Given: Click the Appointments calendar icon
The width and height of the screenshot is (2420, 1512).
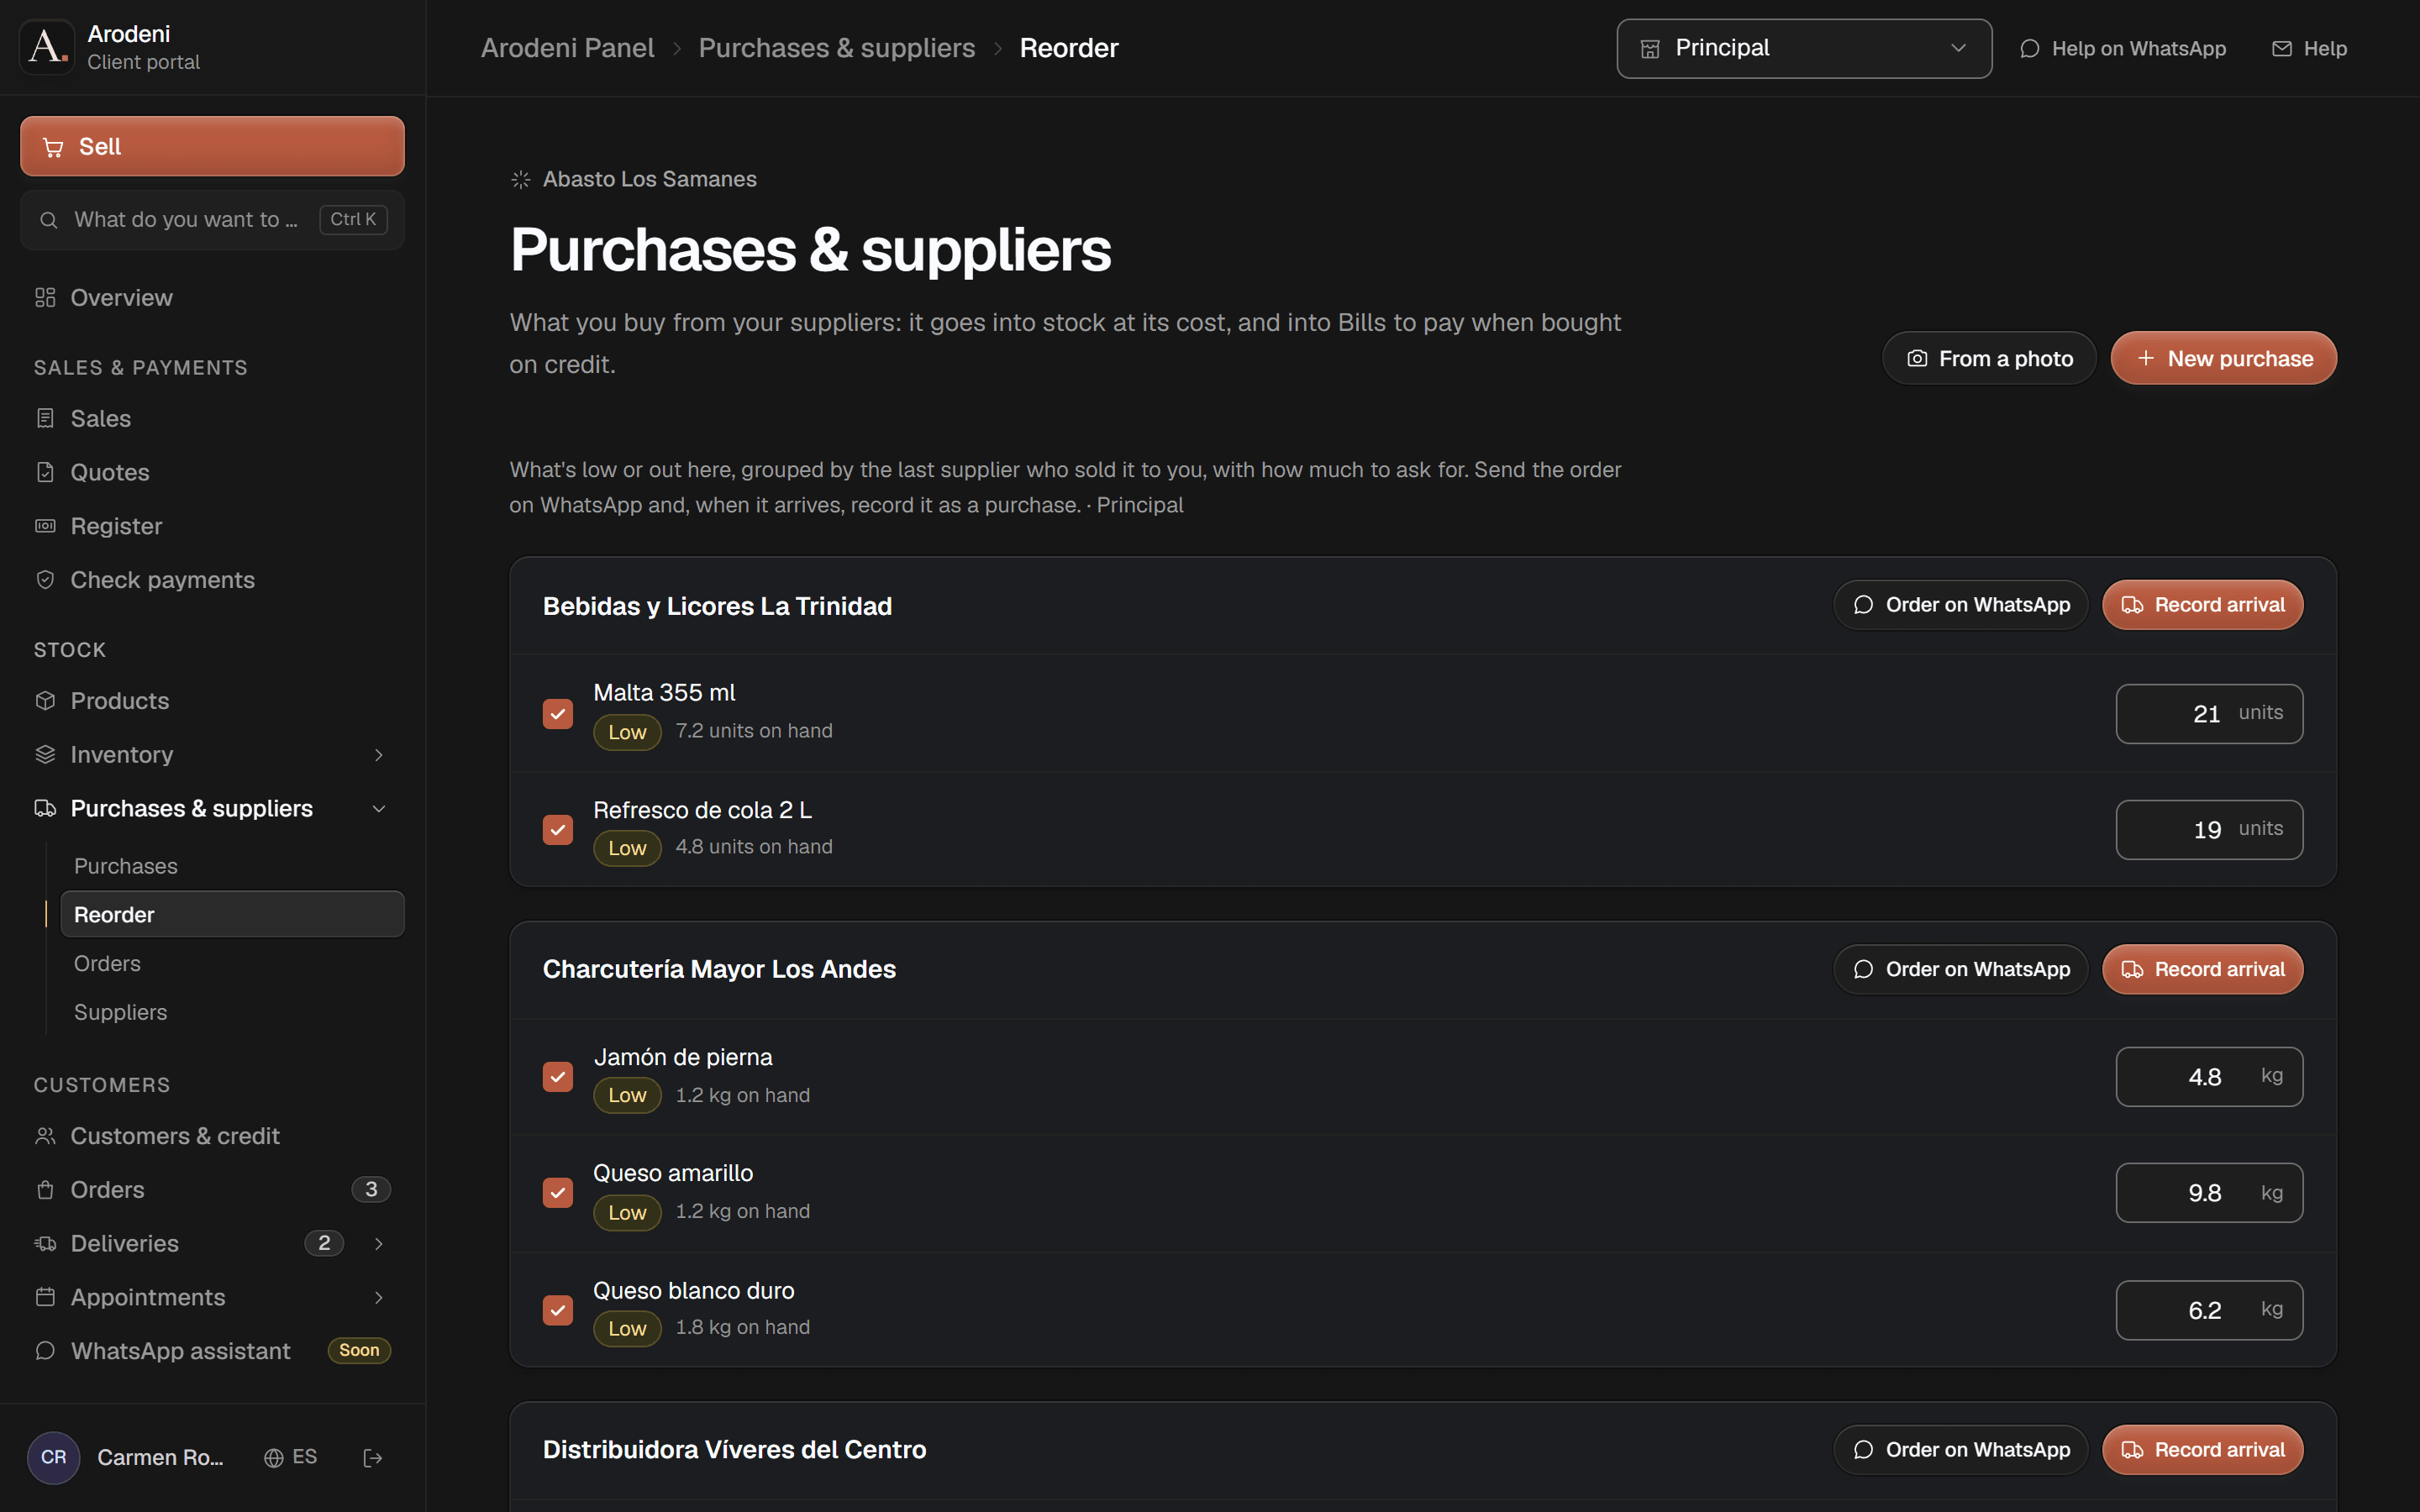Looking at the screenshot, I should click(45, 1298).
